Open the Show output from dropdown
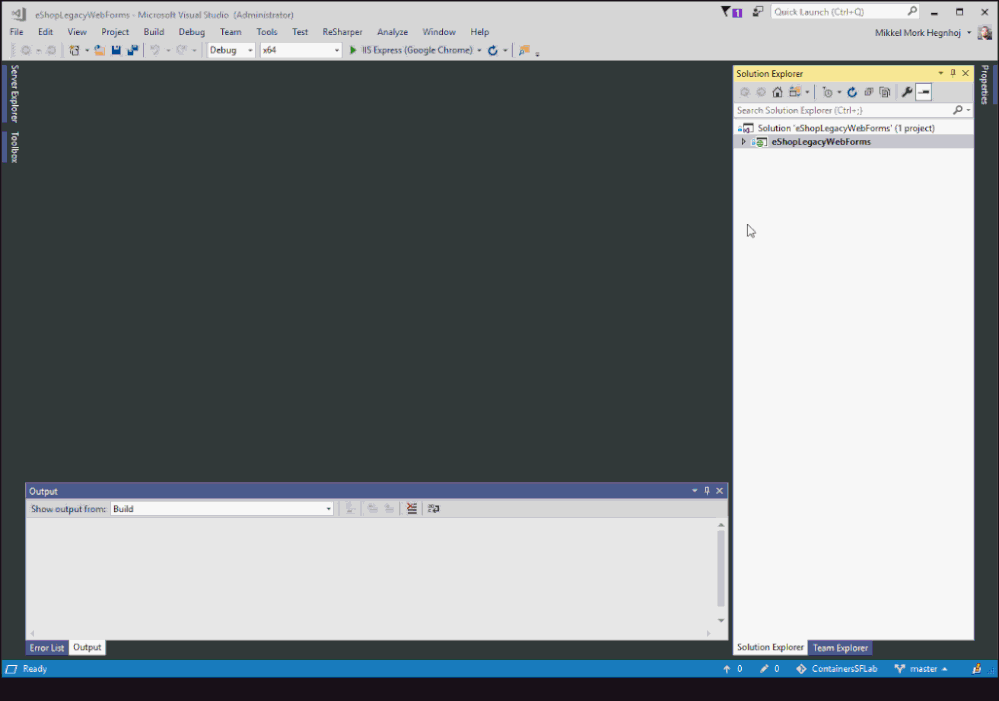Screen dimensions: 999x701 coord(222,508)
